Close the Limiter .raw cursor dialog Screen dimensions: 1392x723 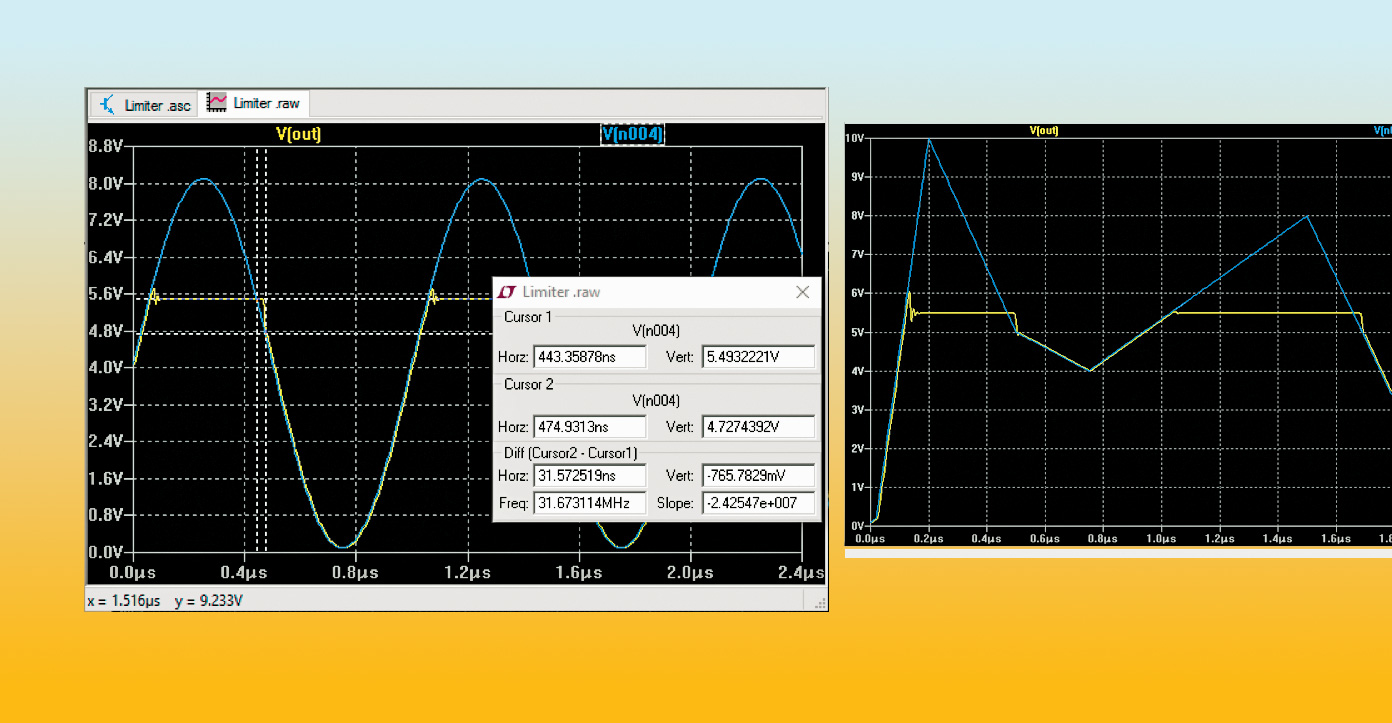click(x=802, y=292)
